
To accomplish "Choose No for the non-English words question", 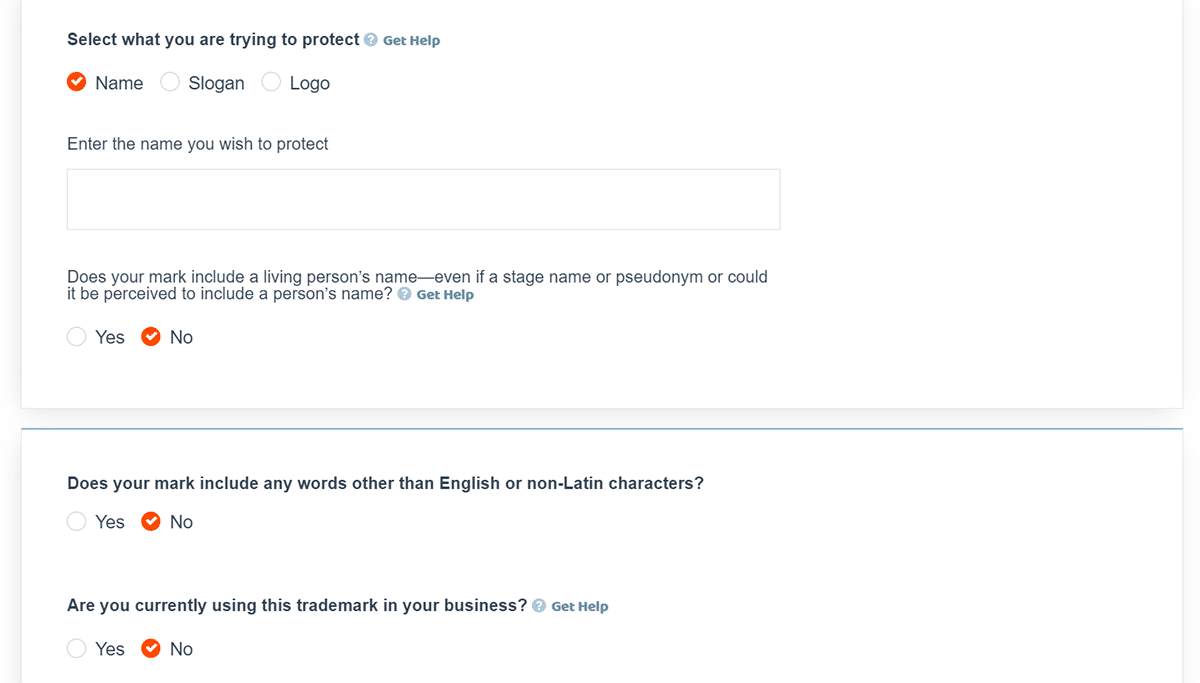I will coord(151,521).
